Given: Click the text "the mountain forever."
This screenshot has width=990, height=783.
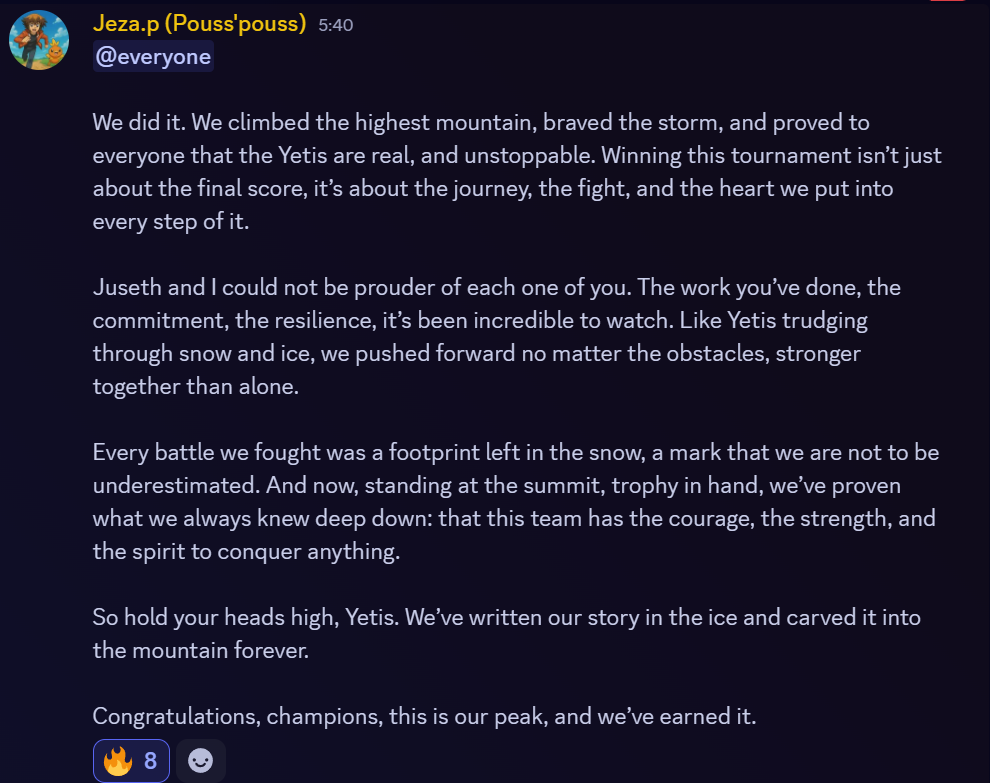Looking at the screenshot, I should pyautogui.click(x=201, y=650).
